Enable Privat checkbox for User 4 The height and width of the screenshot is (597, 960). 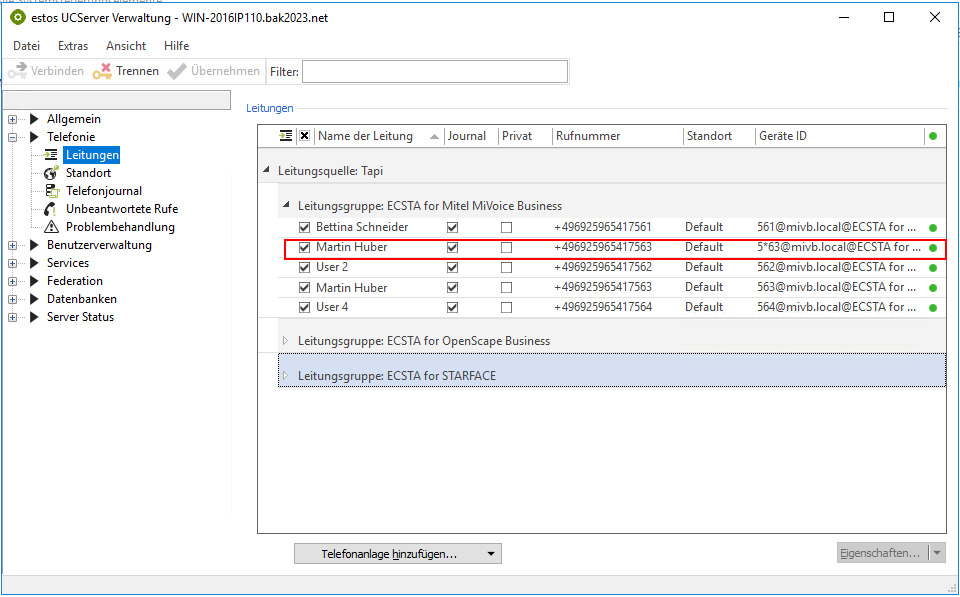coord(506,307)
